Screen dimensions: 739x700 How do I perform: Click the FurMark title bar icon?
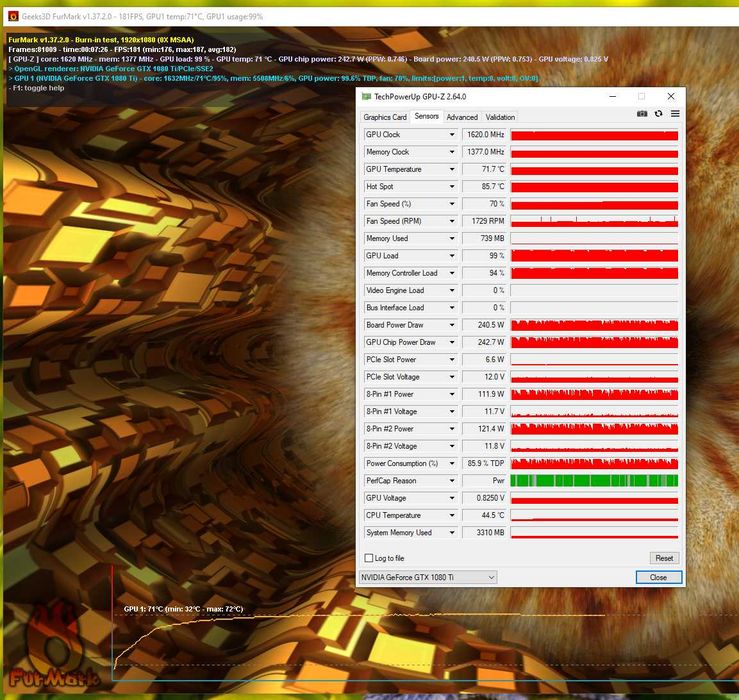point(13,16)
